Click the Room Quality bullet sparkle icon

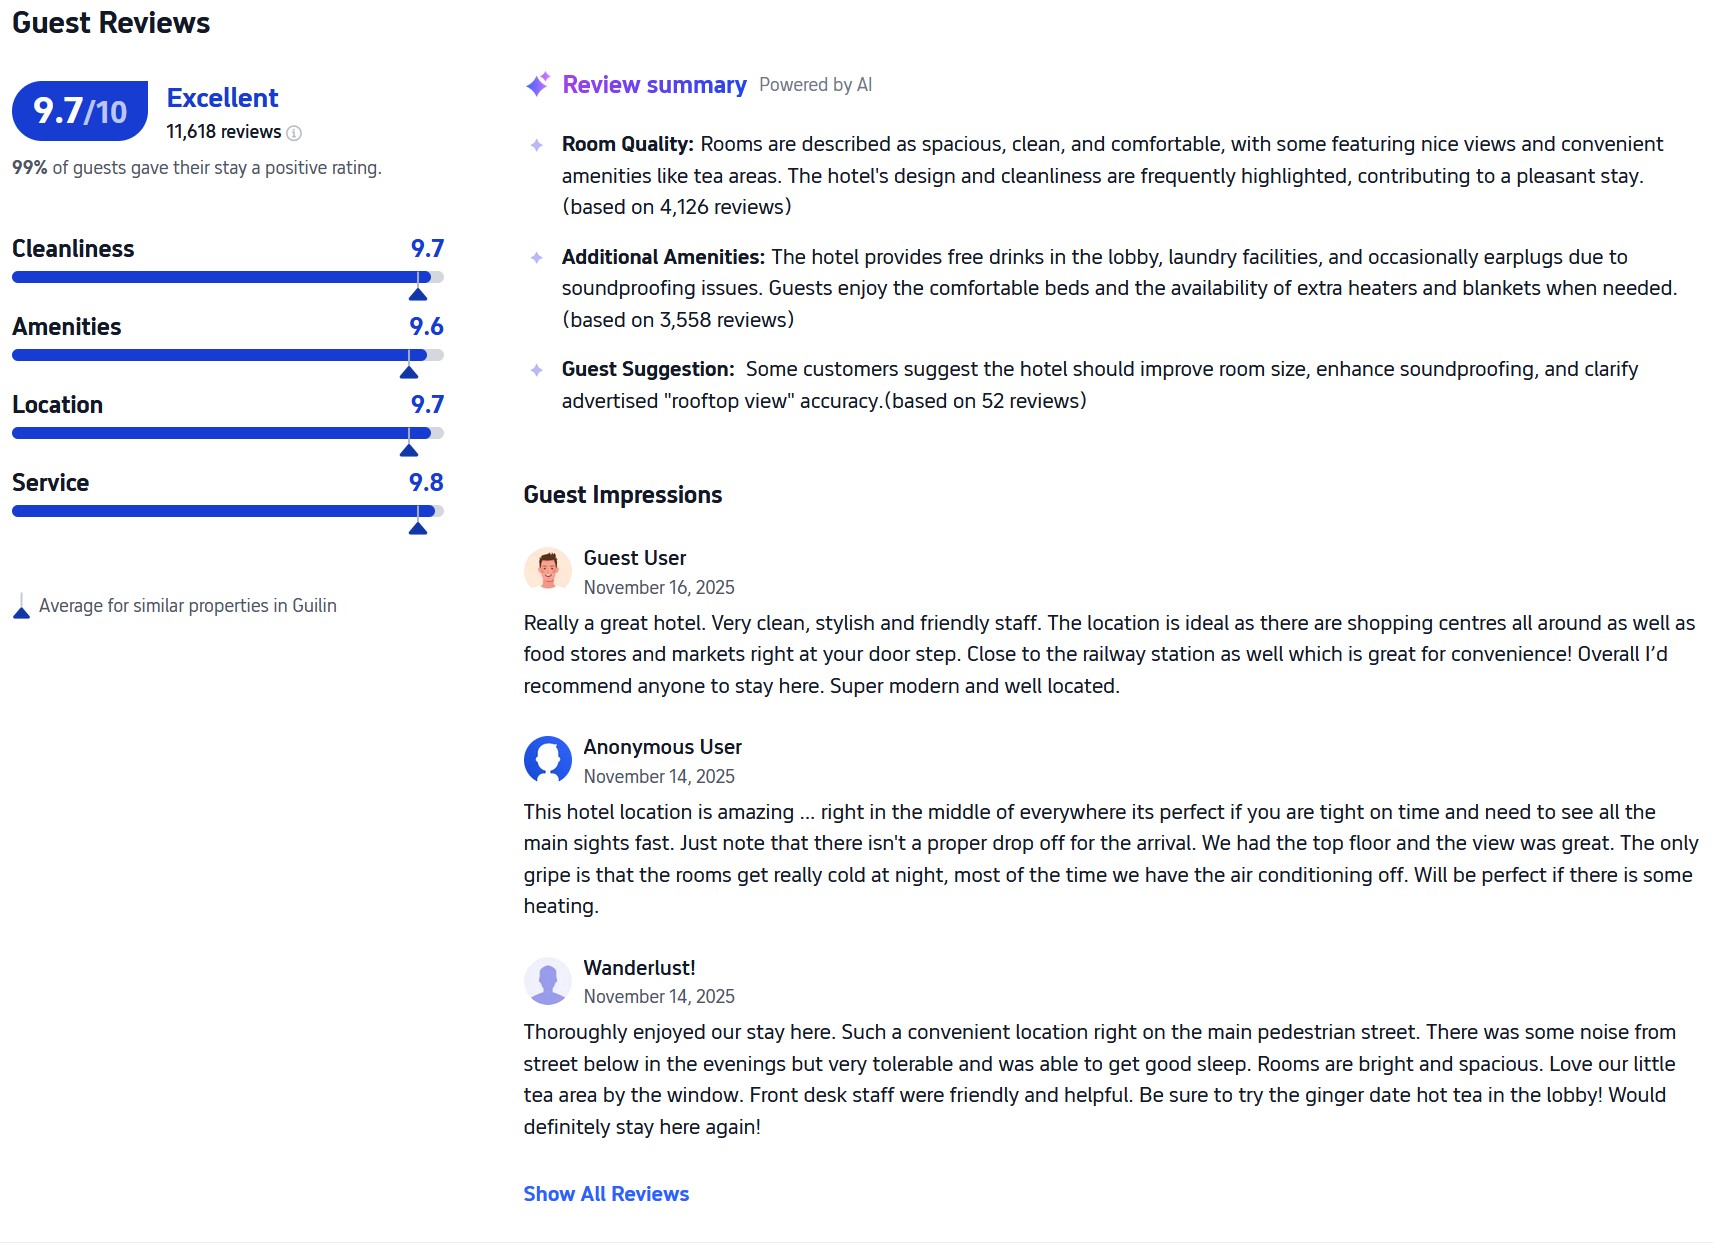(537, 145)
